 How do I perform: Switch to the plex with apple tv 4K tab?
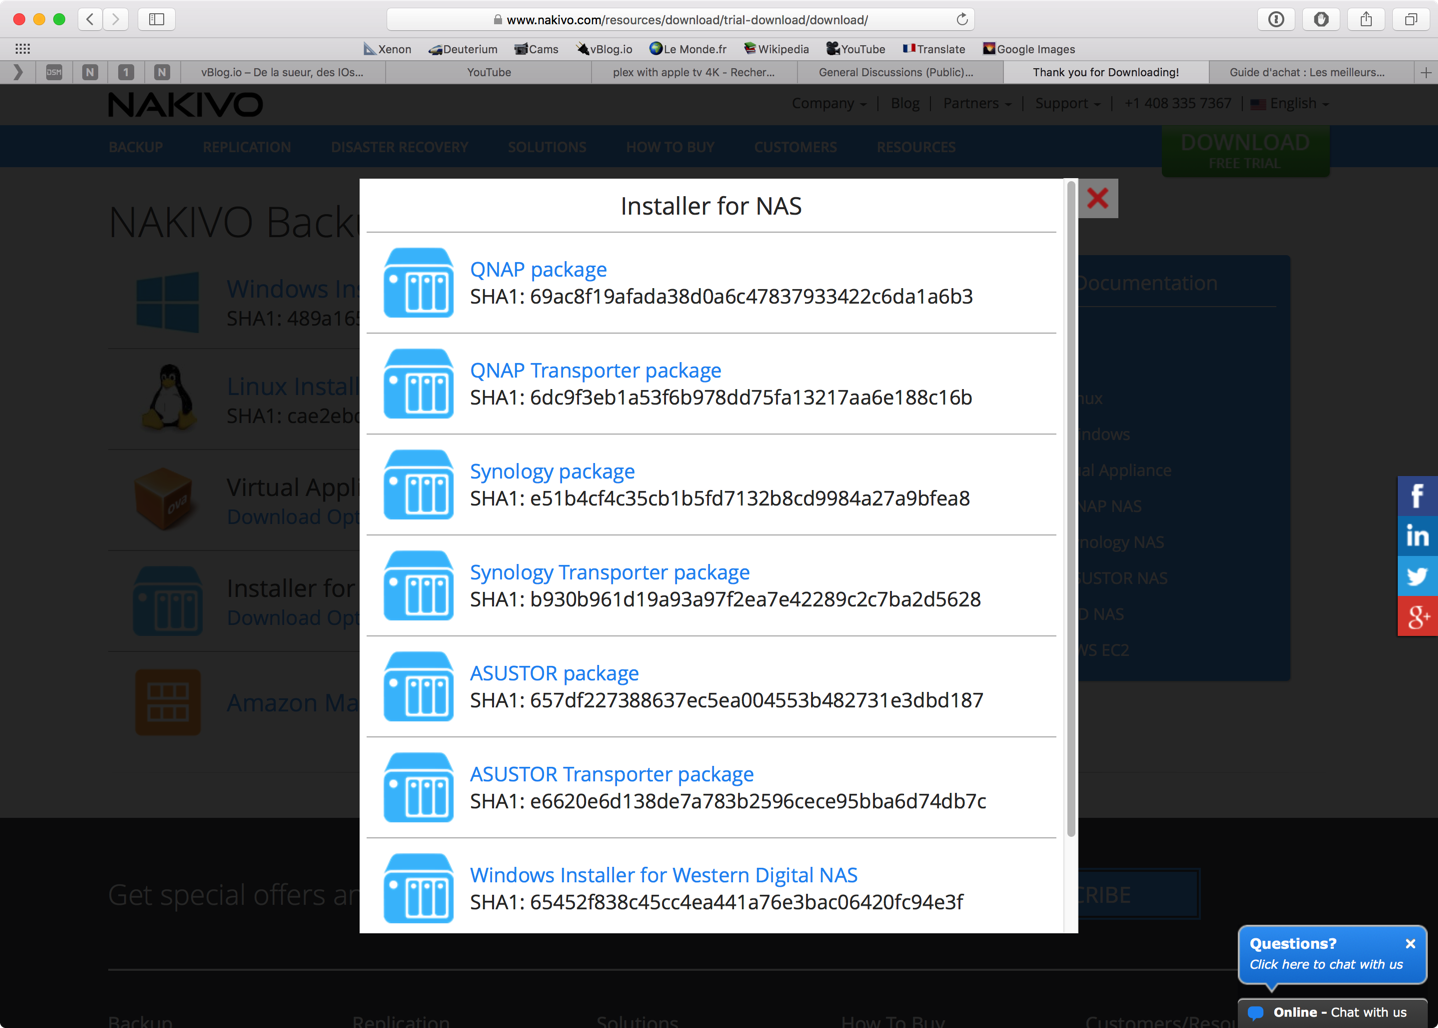(x=694, y=72)
